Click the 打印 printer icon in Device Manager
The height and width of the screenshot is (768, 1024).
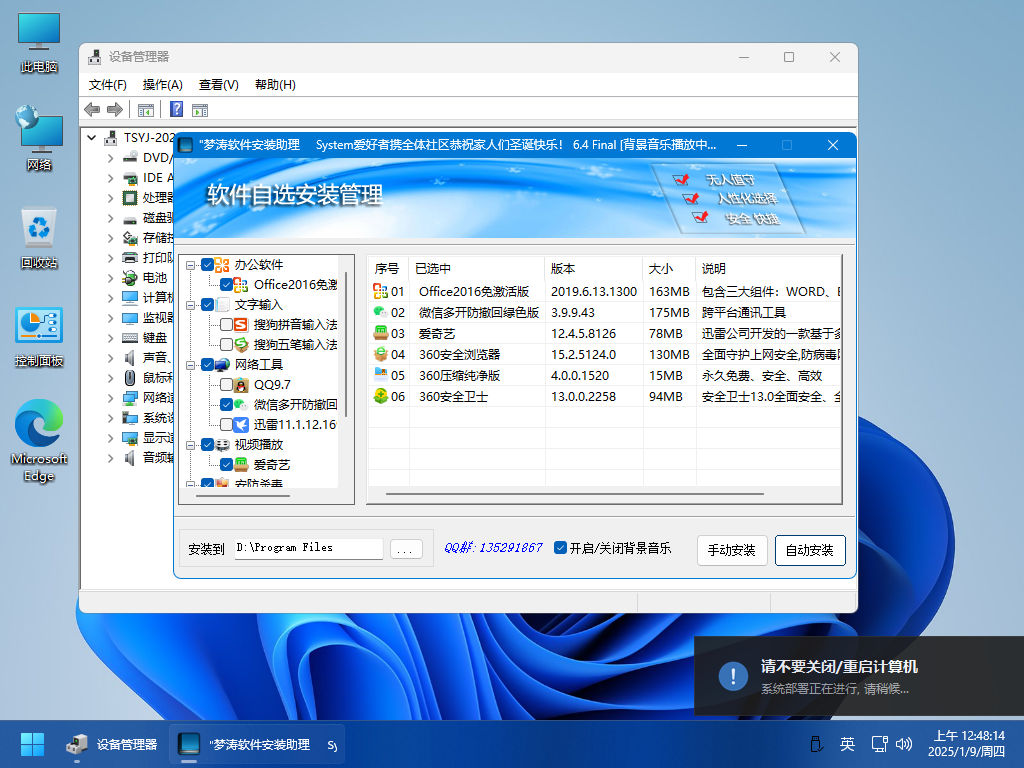tap(130, 257)
